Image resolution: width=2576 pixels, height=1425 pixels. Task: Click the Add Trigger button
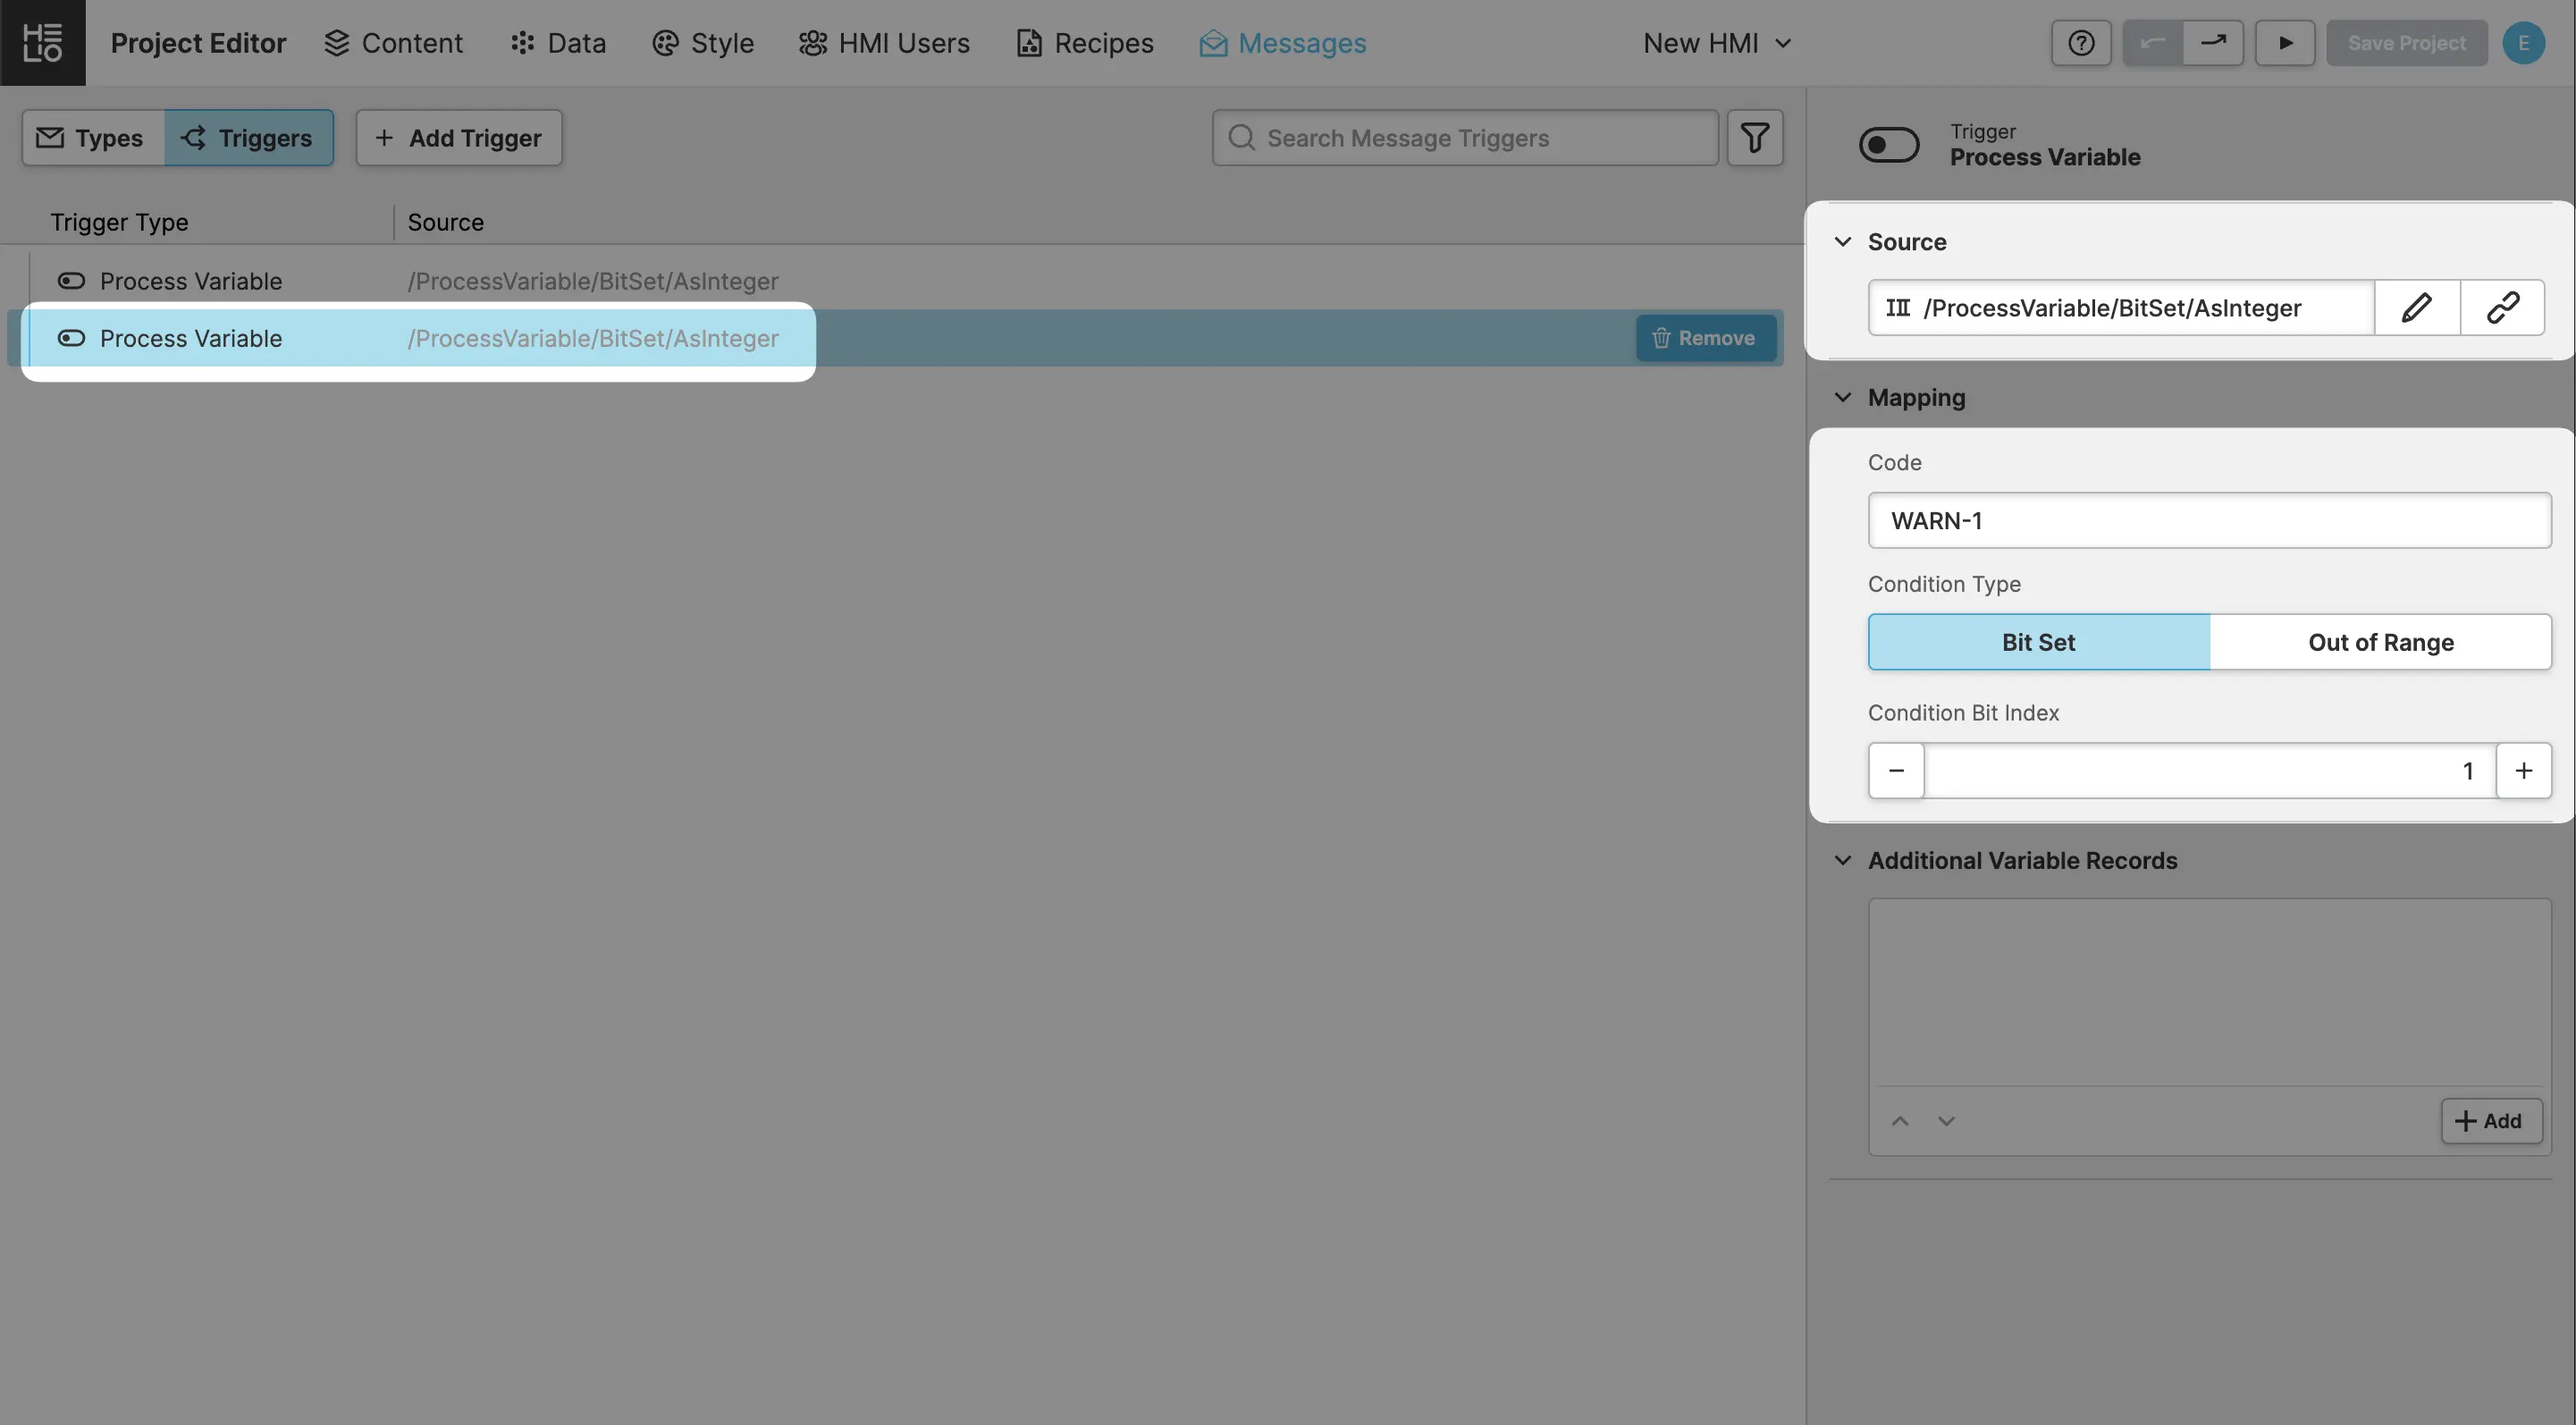point(459,138)
